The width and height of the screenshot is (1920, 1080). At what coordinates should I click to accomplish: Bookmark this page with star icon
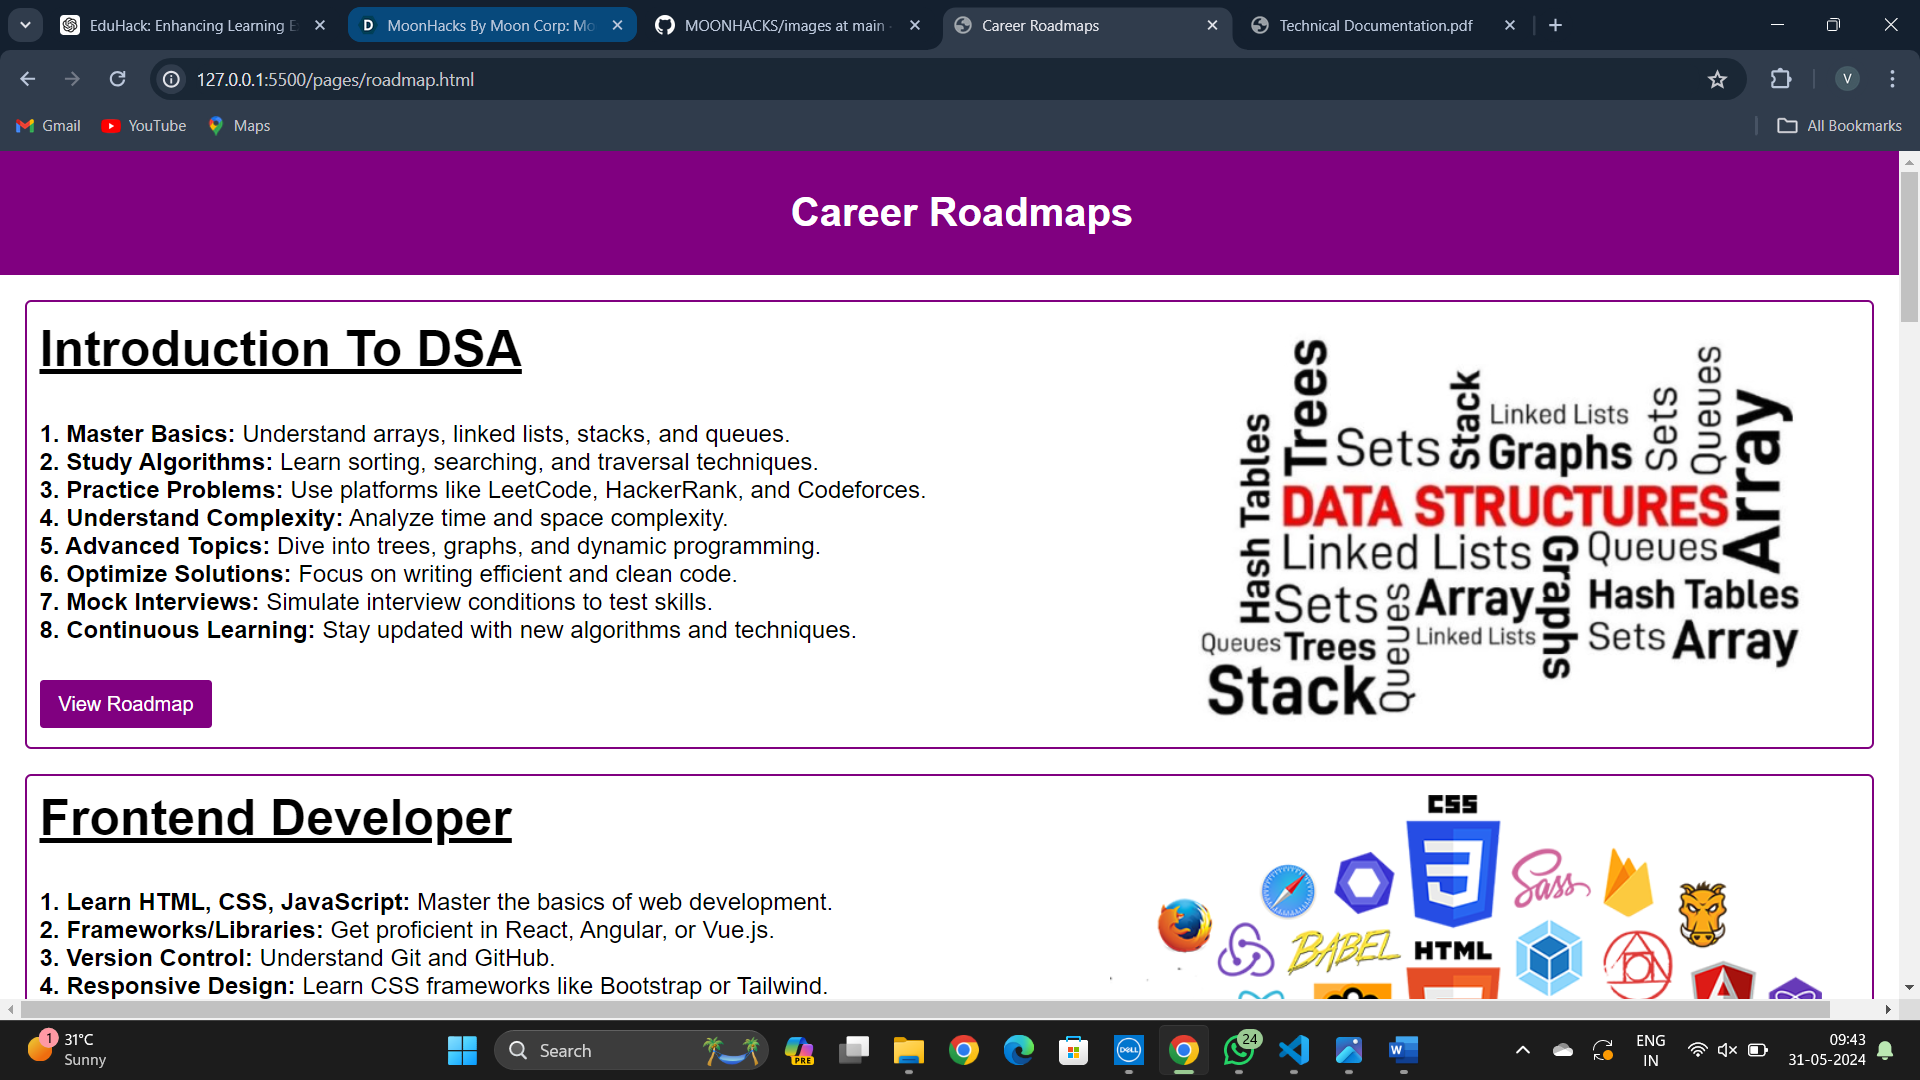[x=1717, y=79]
